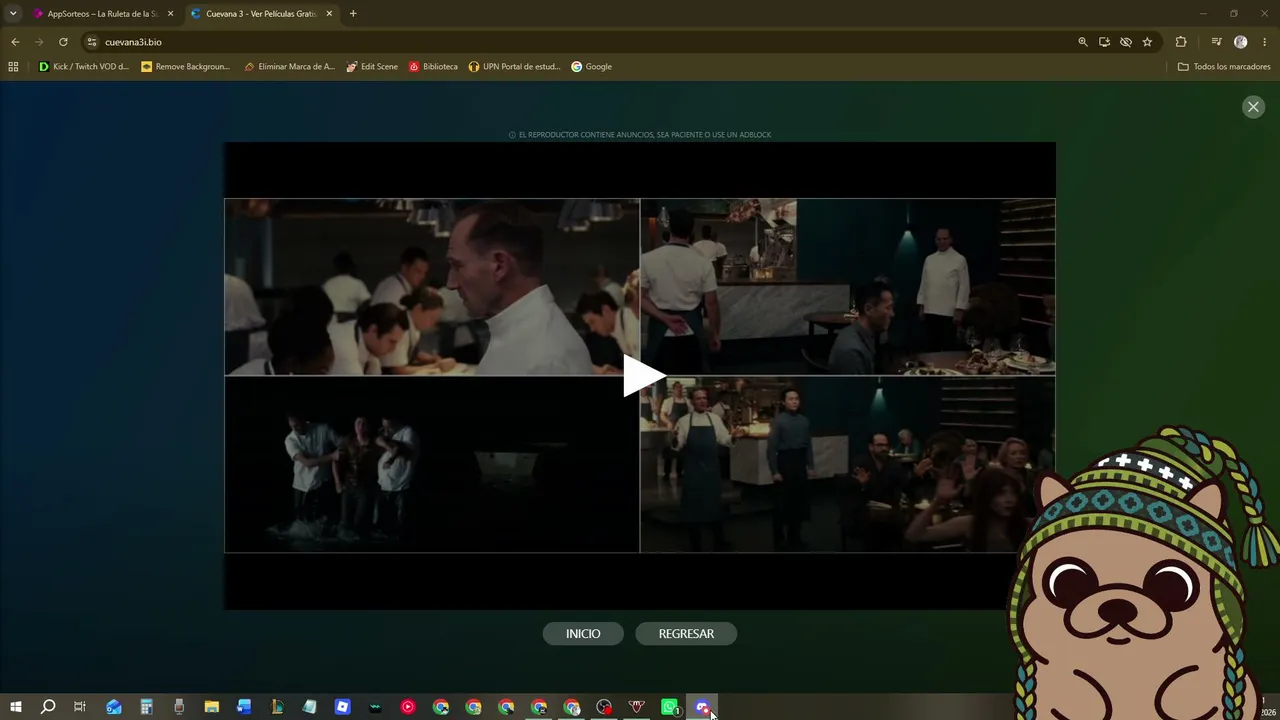Image resolution: width=1280 pixels, height=720 pixels.
Task: View site information for cuevana3i.bio
Action: click(x=92, y=42)
